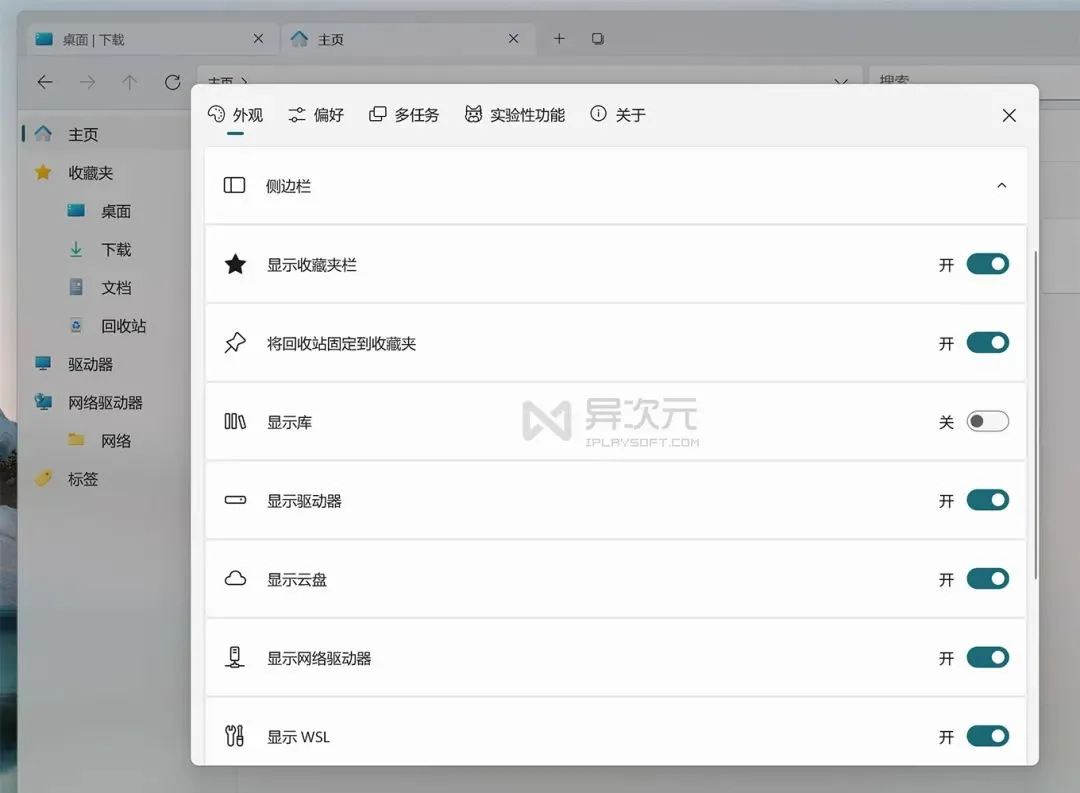Click the forward arrow navigation button
Screen dimensions: 1080x793
coord(87,83)
